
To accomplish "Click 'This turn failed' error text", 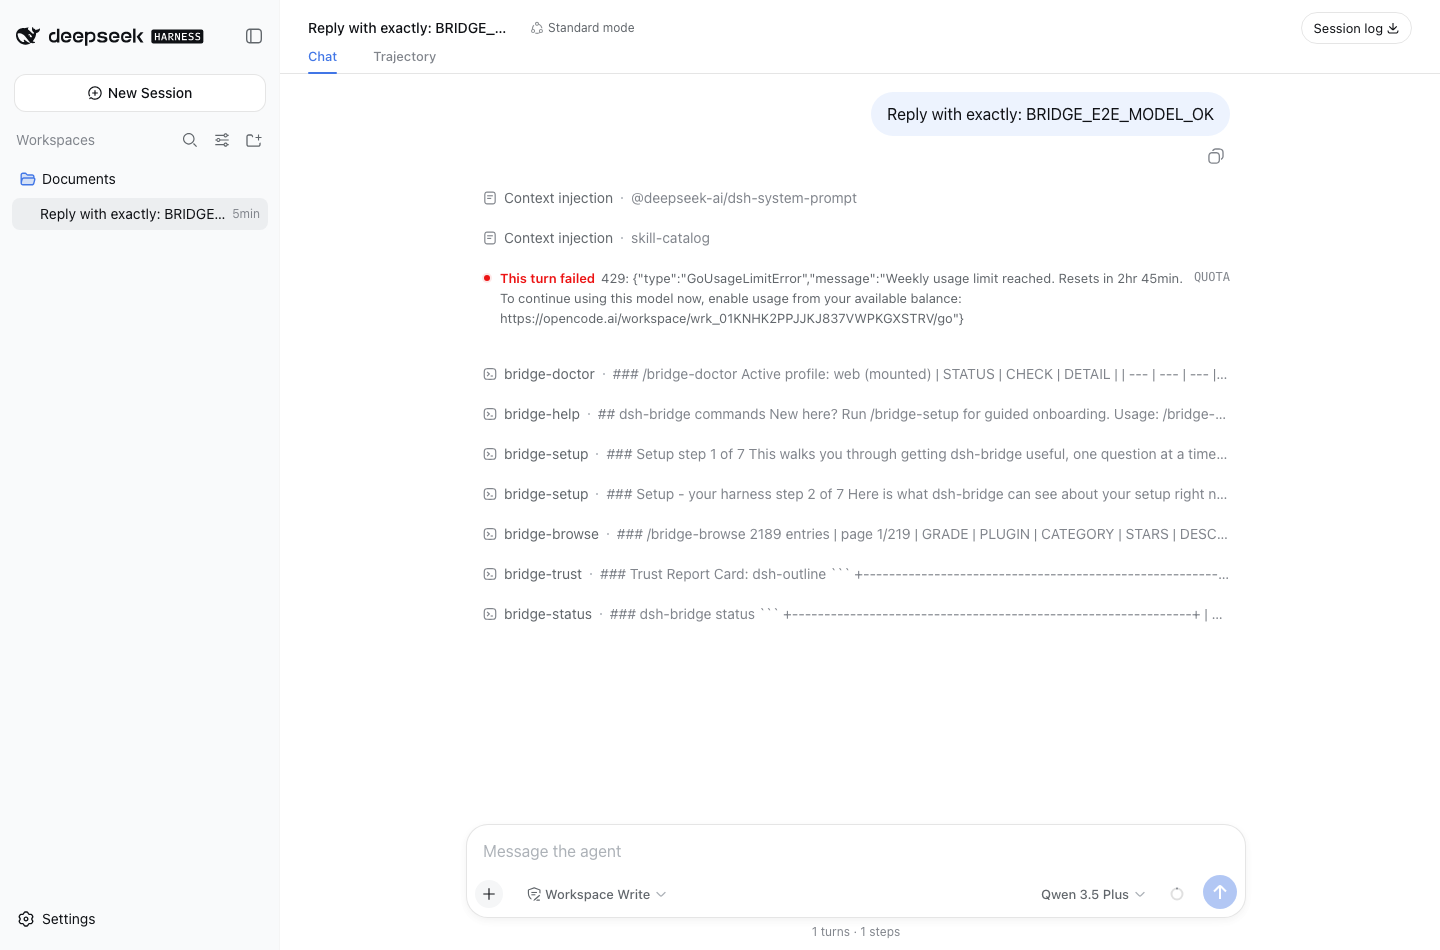I will pyautogui.click(x=547, y=278).
